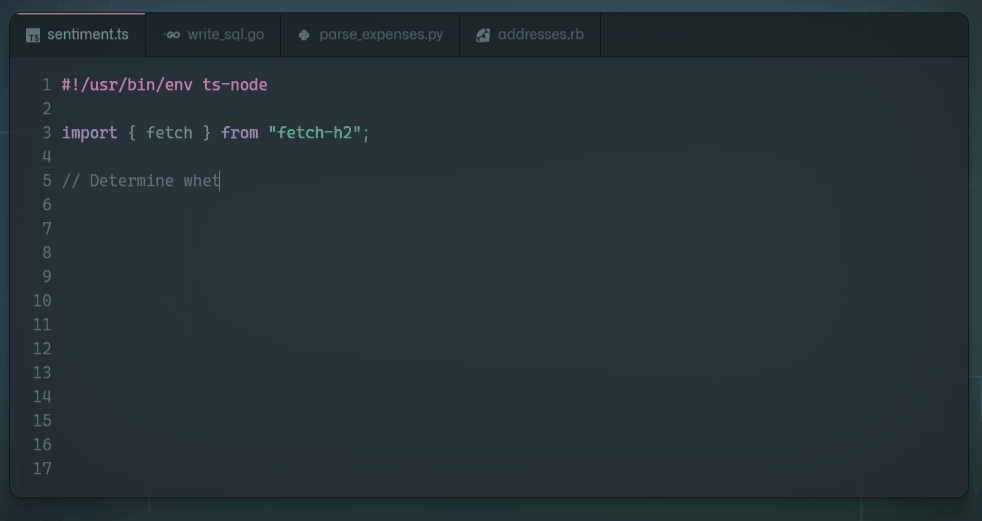Click line number 10 in the gutter

tap(42, 301)
